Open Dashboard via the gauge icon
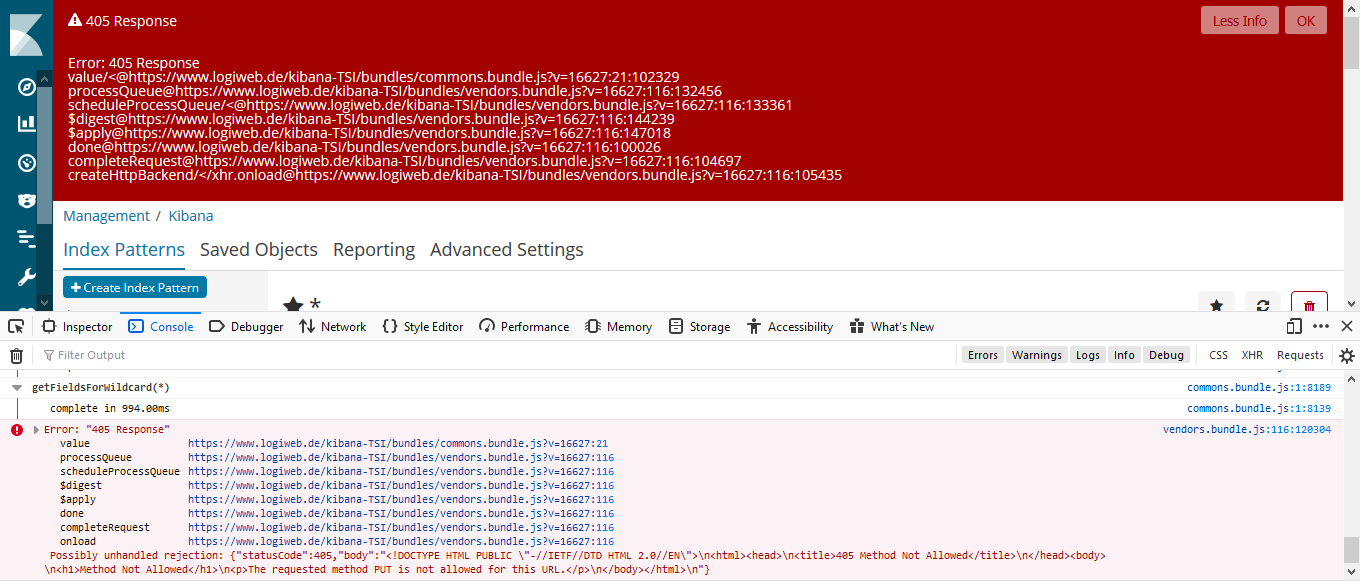The width and height of the screenshot is (1360, 581). (27, 163)
